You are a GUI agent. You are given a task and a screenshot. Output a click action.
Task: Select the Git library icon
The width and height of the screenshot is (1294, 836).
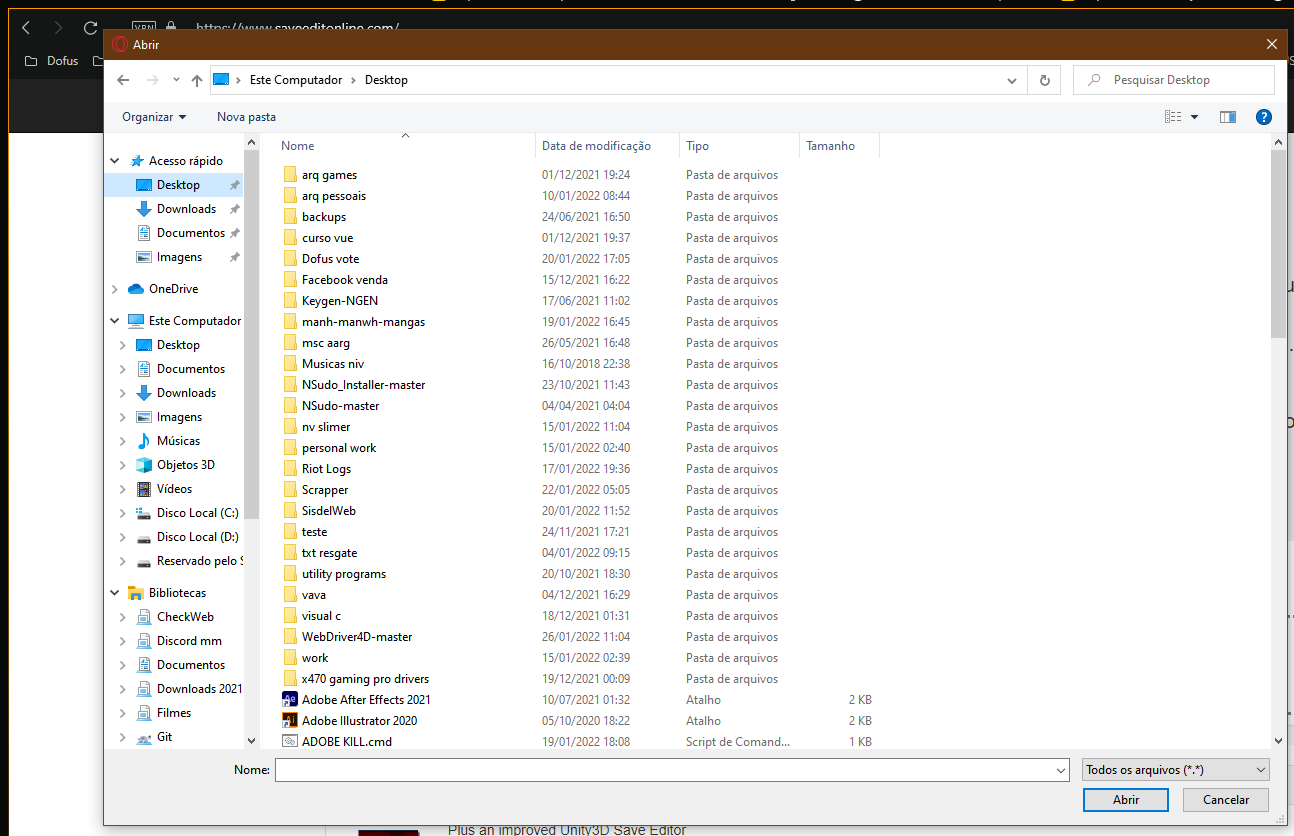click(144, 737)
